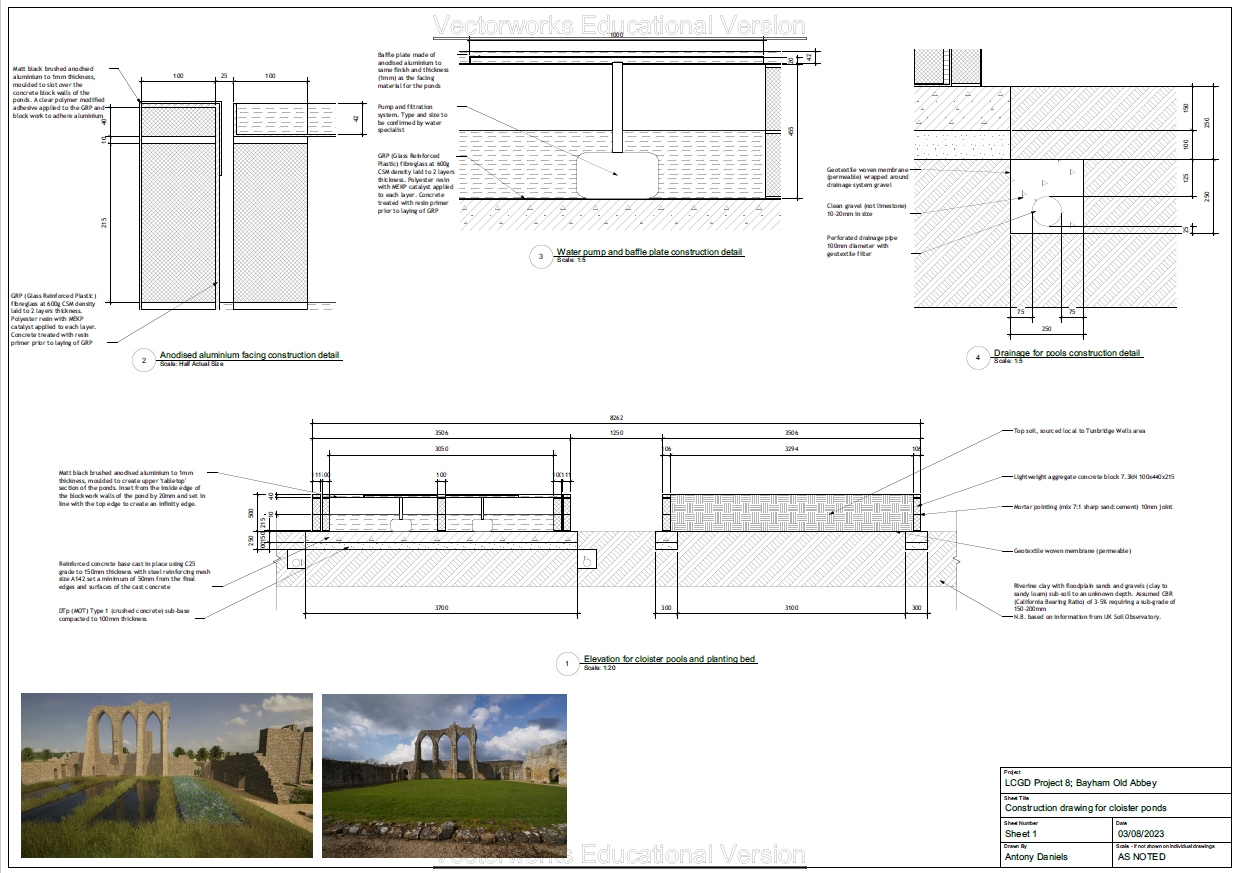Click the 'Scale: 1:5' label under the water pump detail
The width and height of the screenshot is (1238, 873).
(x=571, y=261)
